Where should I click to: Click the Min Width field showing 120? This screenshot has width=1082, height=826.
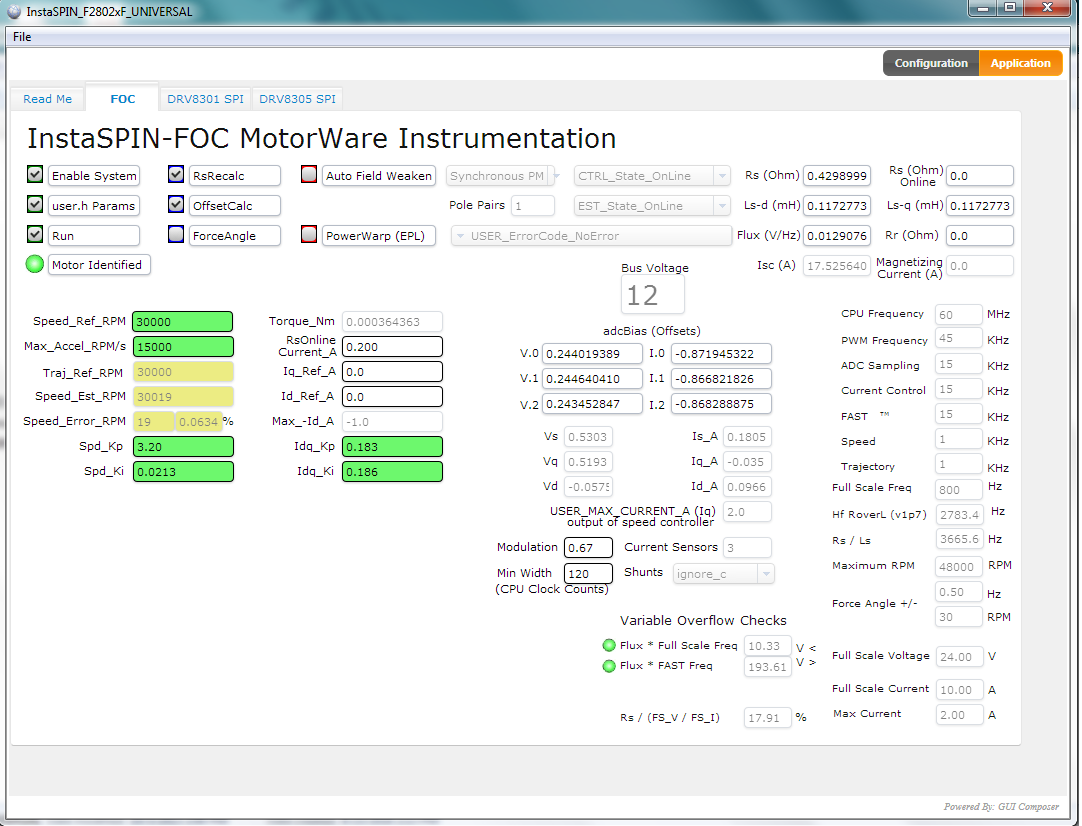pyautogui.click(x=588, y=573)
